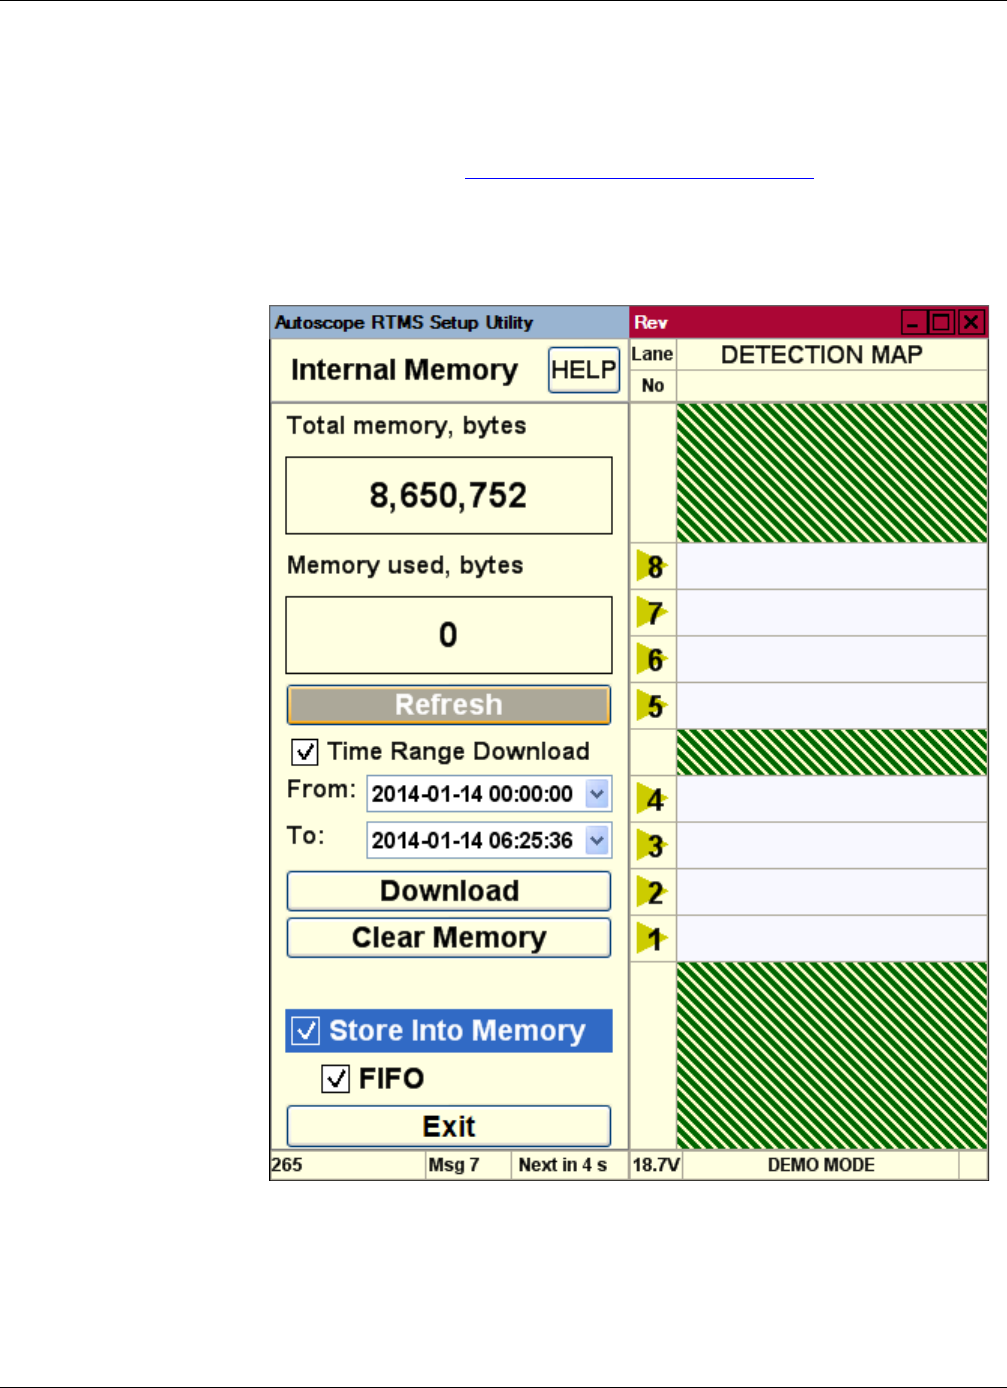Image resolution: width=1007 pixels, height=1388 pixels.
Task: Click the lane 3 arrow marker
Action: 652,846
